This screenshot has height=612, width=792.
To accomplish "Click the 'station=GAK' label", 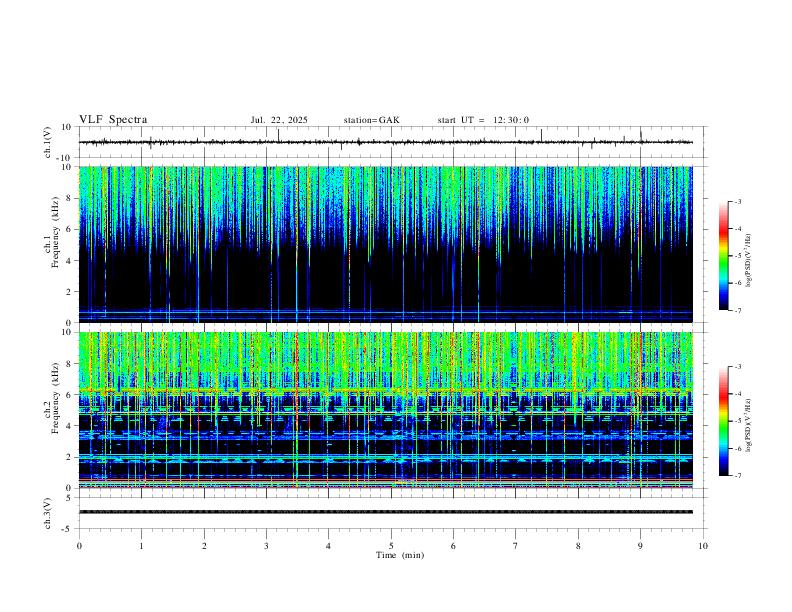I will point(371,120).
